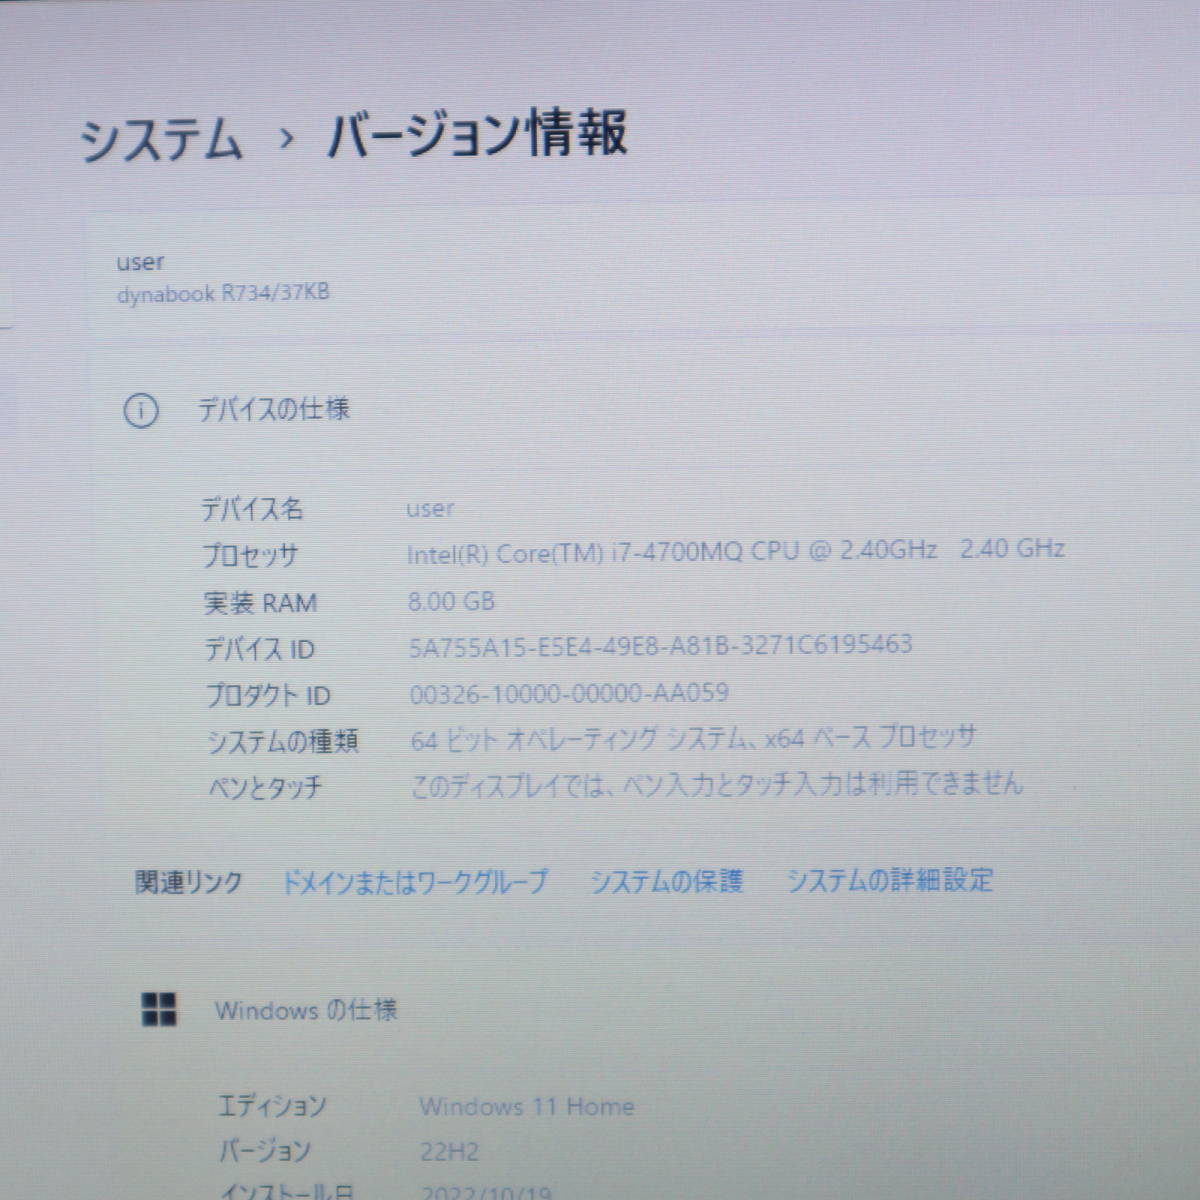Select version value 22H2
1200x1200 pixels.
pyautogui.click(x=449, y=1152)
